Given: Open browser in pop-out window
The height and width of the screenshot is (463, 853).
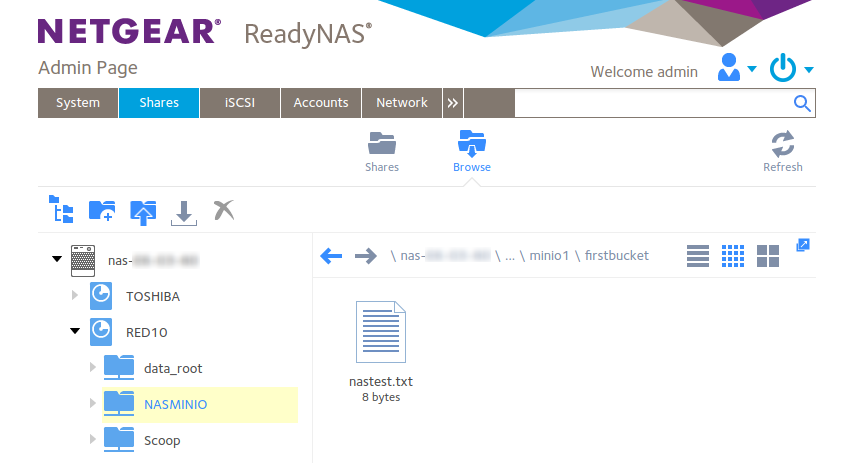Looking at the screenshot, I should (x=802, y=245).
